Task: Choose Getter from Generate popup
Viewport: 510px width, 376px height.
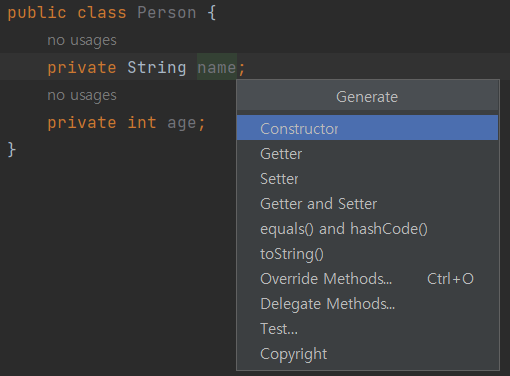Action: [x=367, y=154]
